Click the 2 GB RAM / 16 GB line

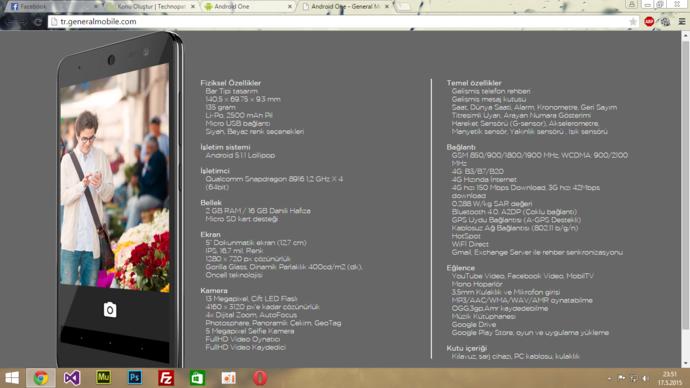point(258,211)
